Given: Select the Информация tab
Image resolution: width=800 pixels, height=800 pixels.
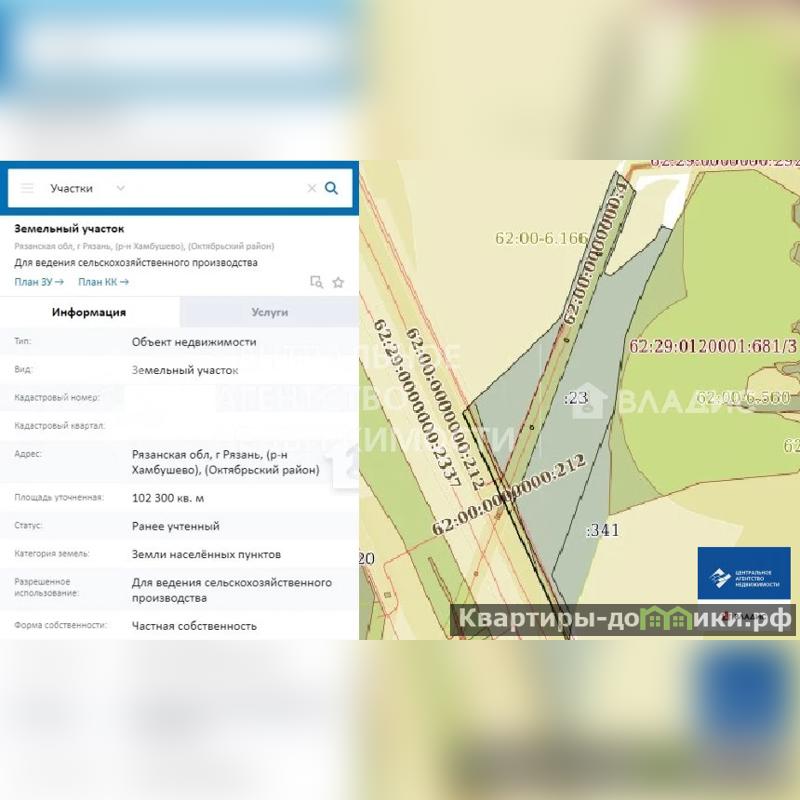Looking at the screenshot, I should click(89, 312).
